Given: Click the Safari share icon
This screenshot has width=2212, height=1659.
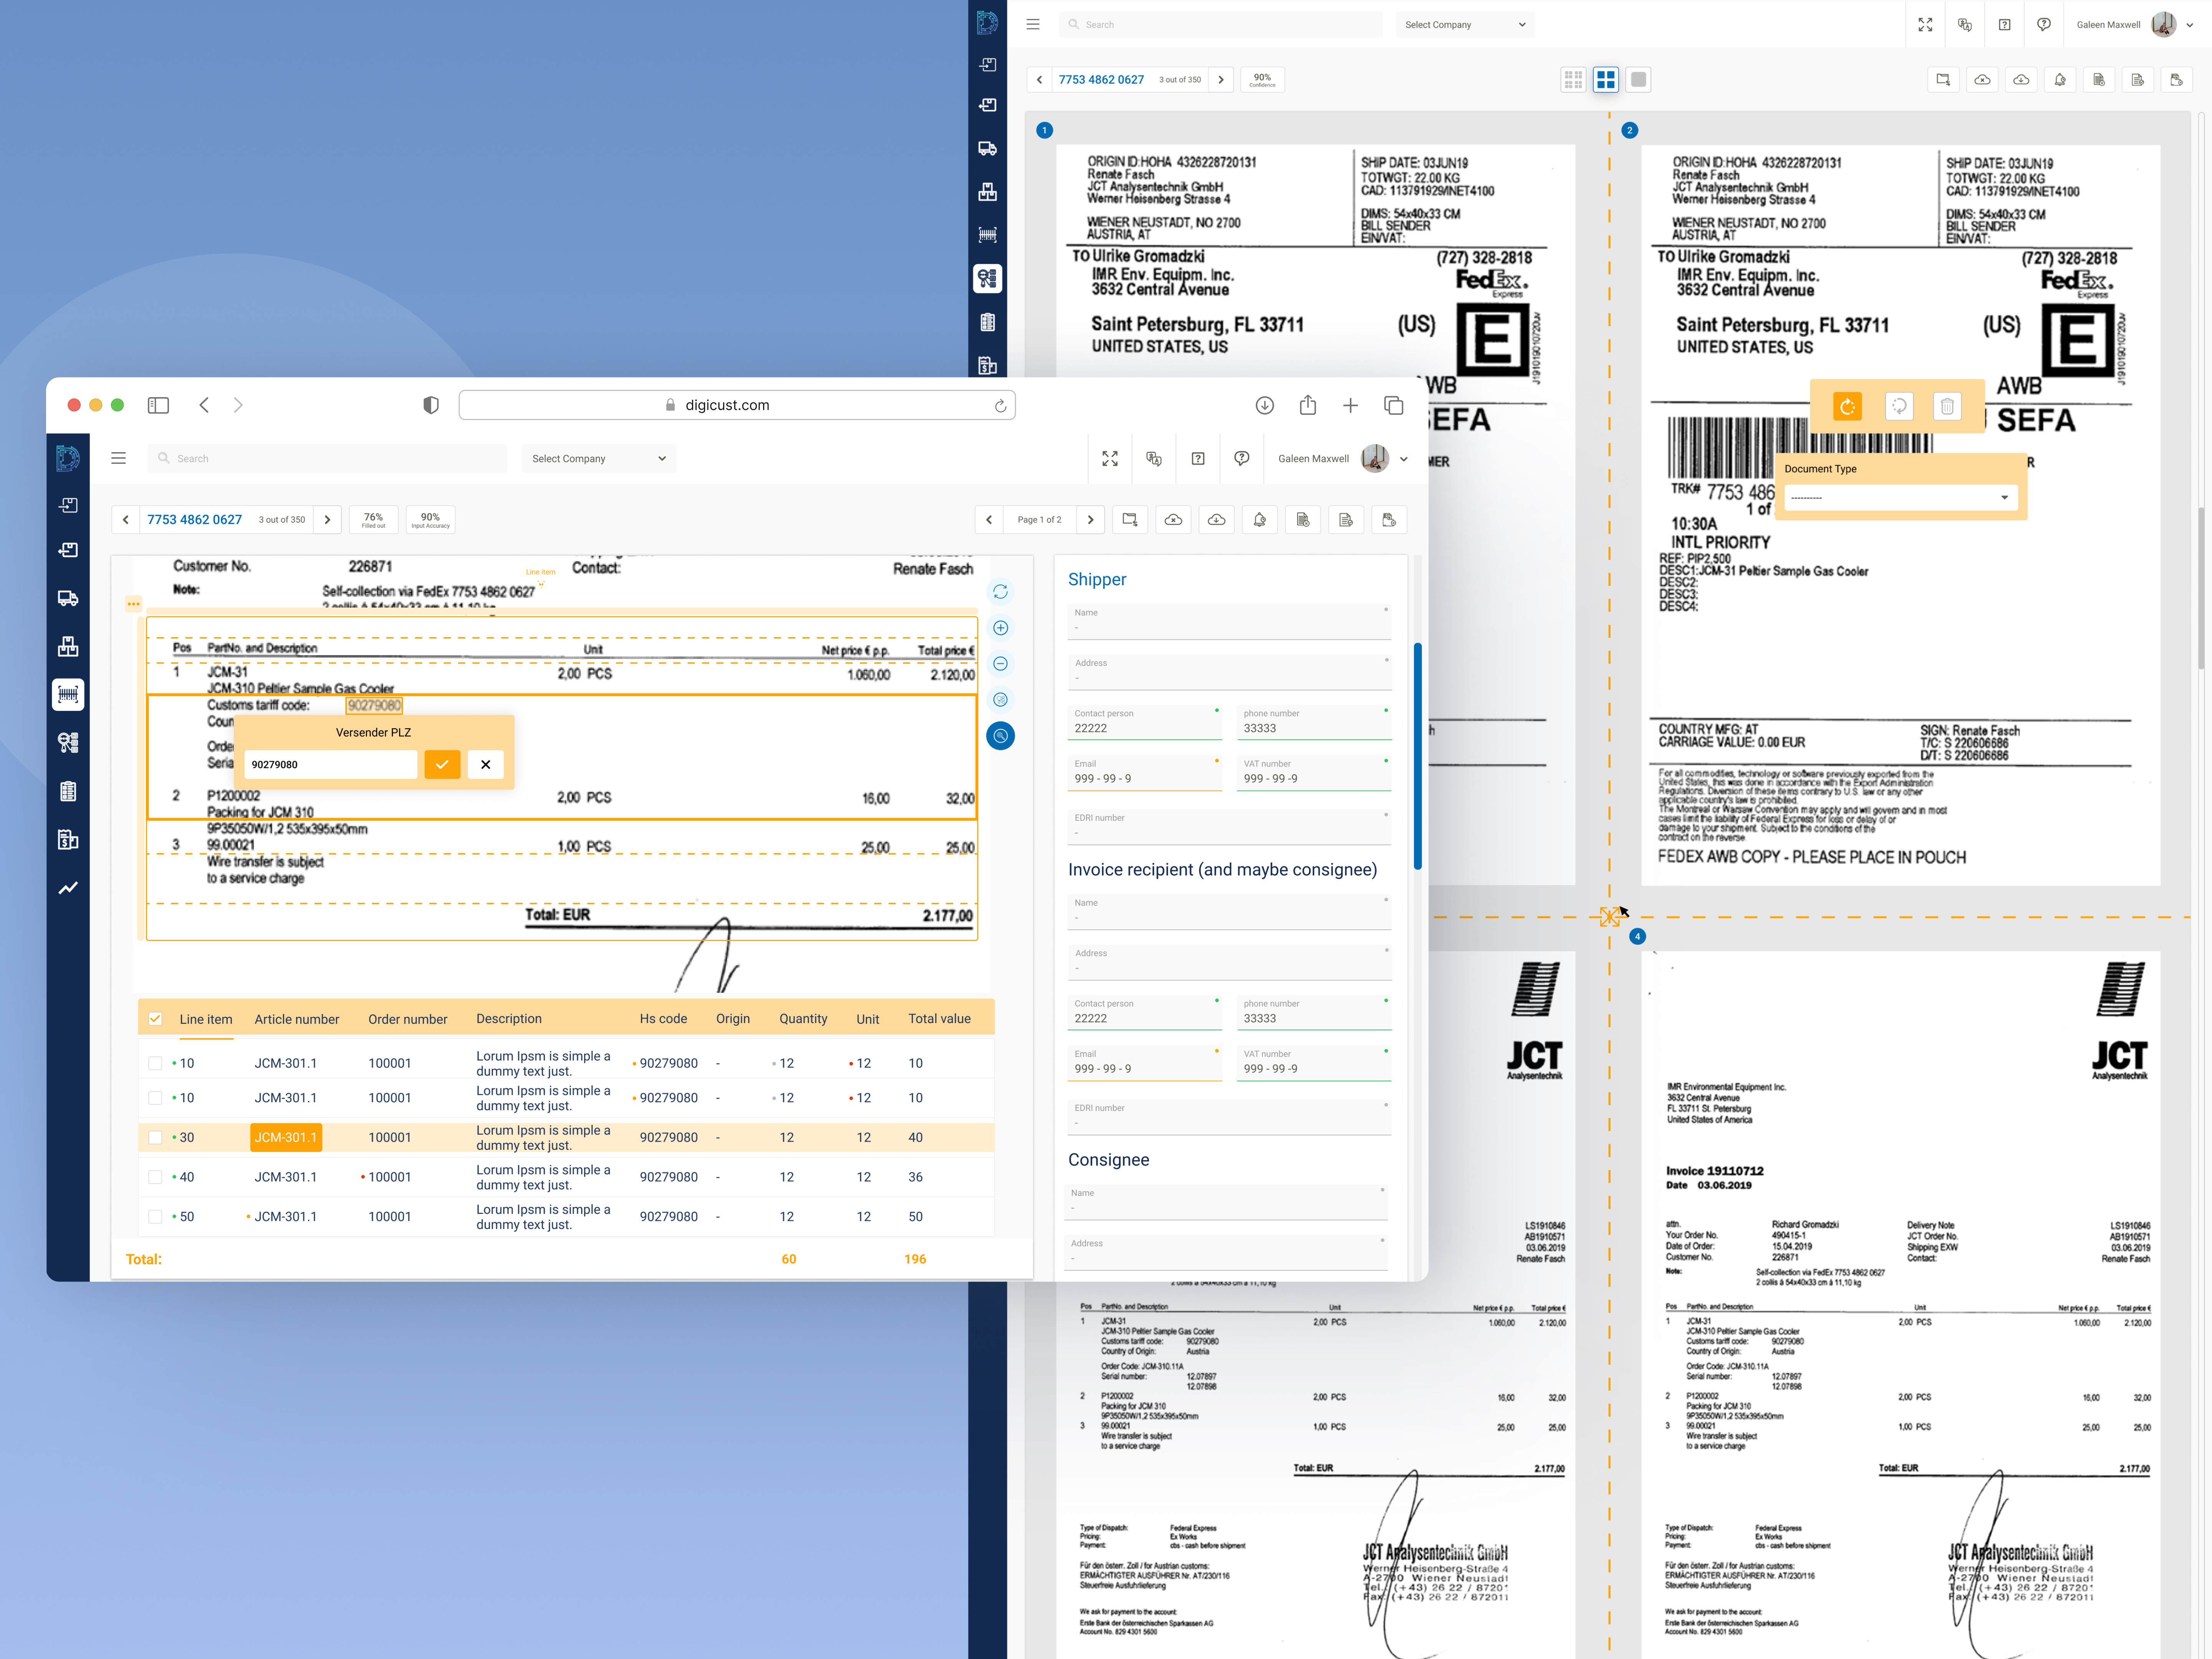Looking at the screenshot, I should [1308, 405].
